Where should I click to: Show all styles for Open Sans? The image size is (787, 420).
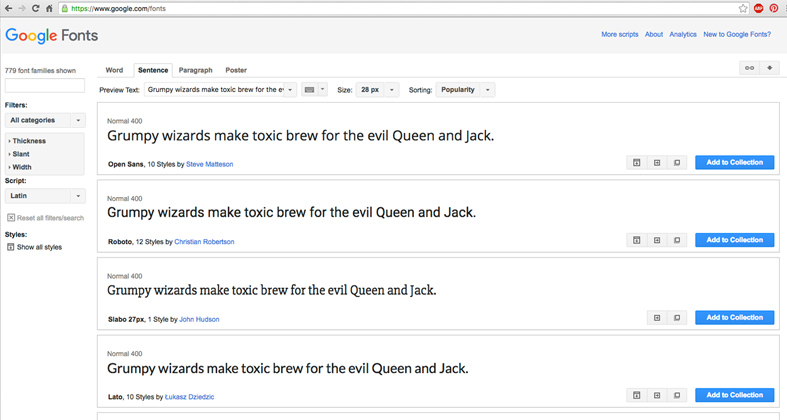pyautogui.click(x=636, y=163)
